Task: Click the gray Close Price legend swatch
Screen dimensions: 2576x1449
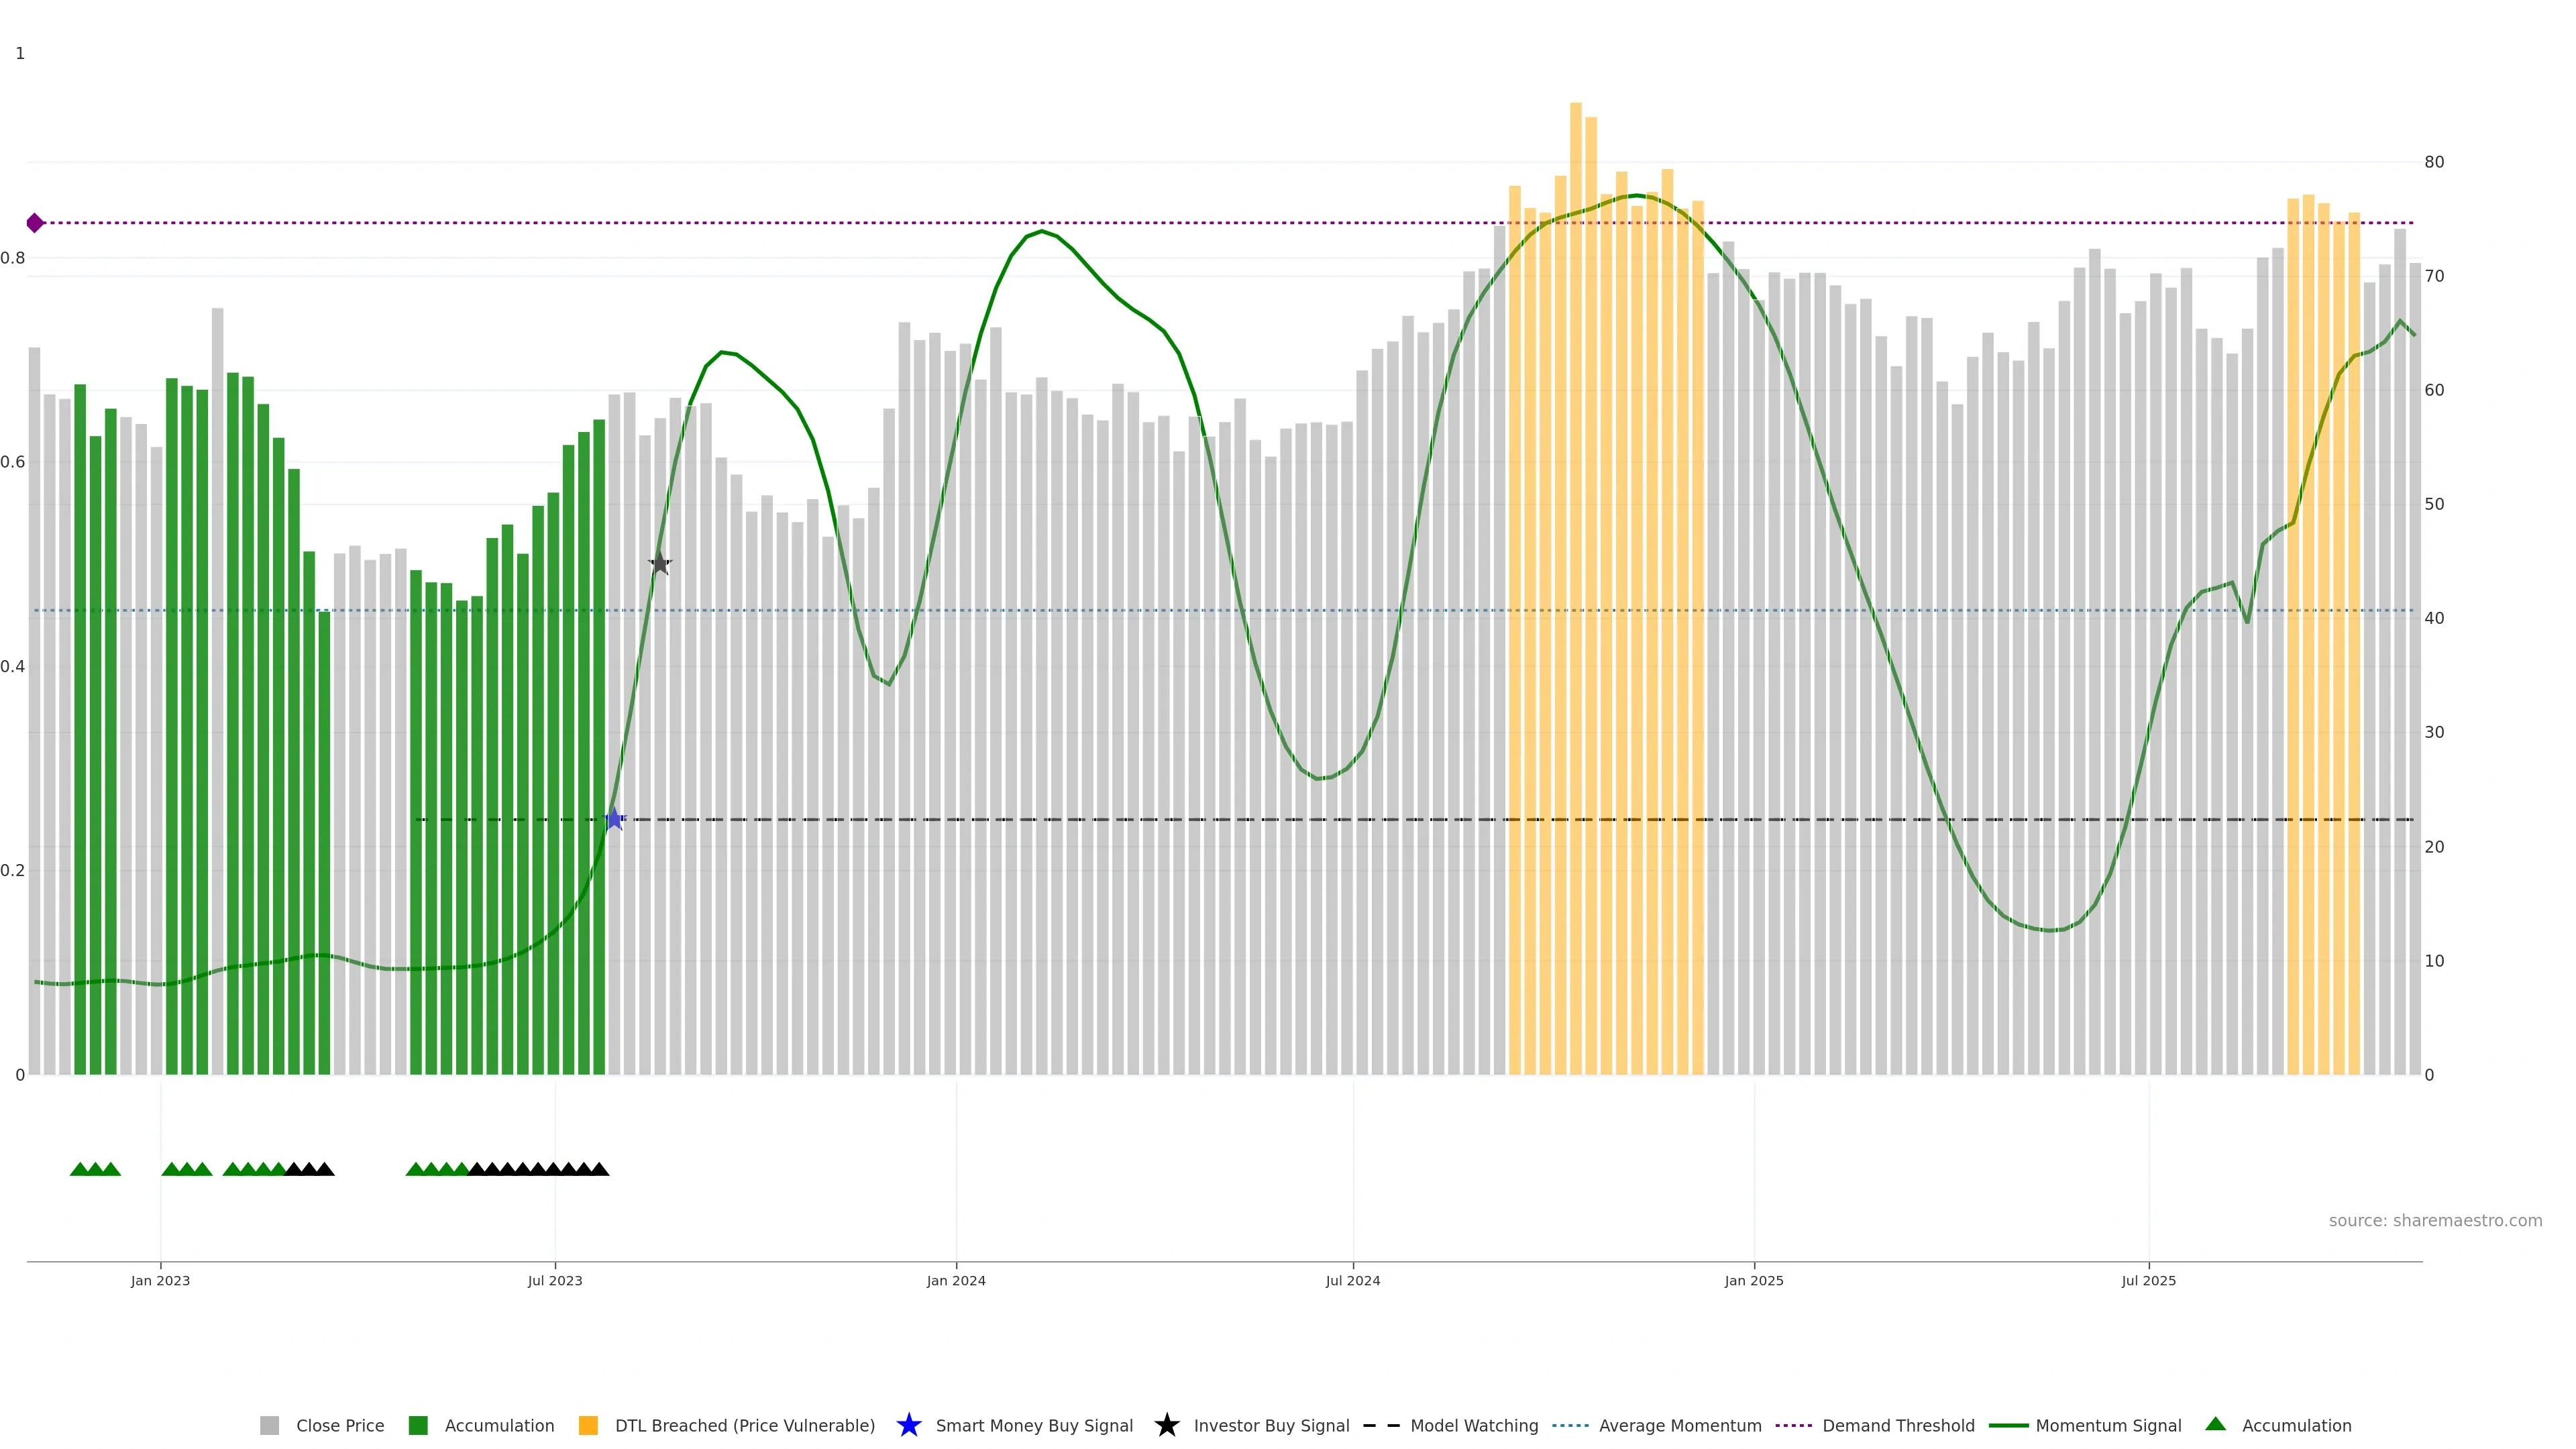Action: point(269,1425)
